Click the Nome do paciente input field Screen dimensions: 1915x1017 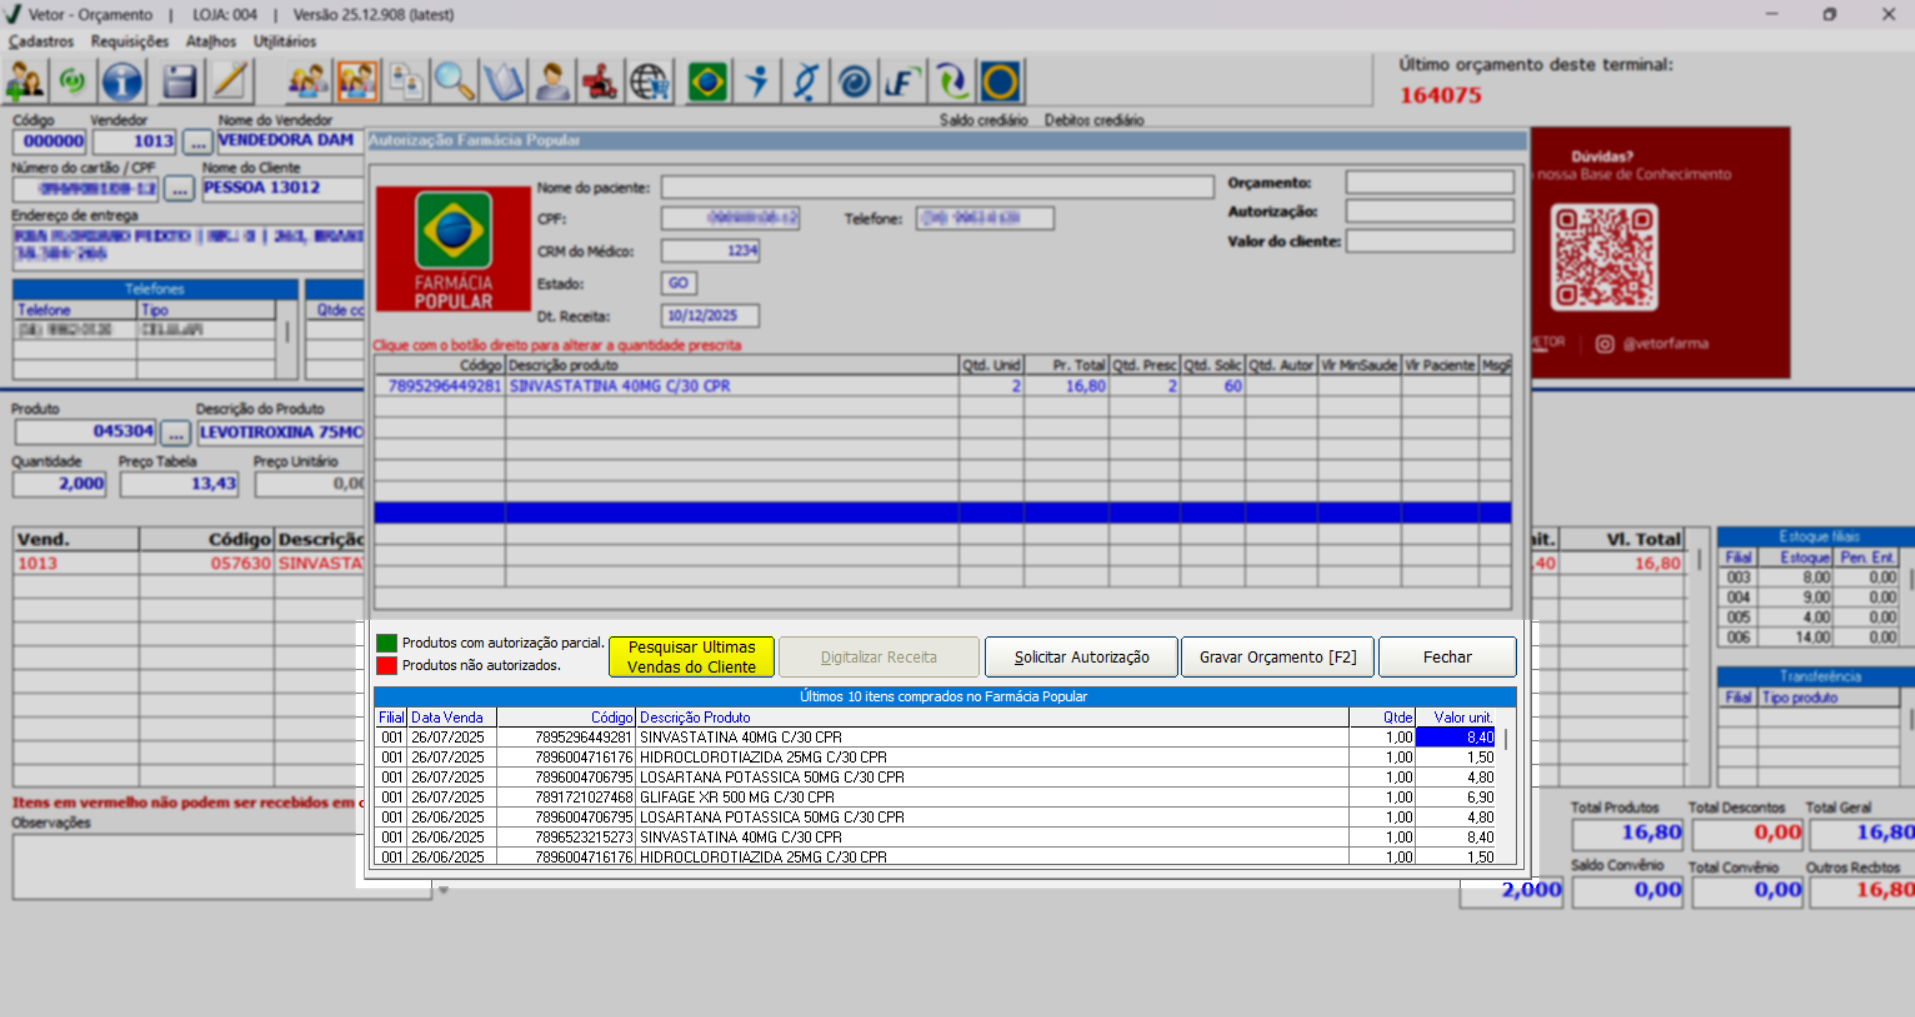tap(936, 187)
